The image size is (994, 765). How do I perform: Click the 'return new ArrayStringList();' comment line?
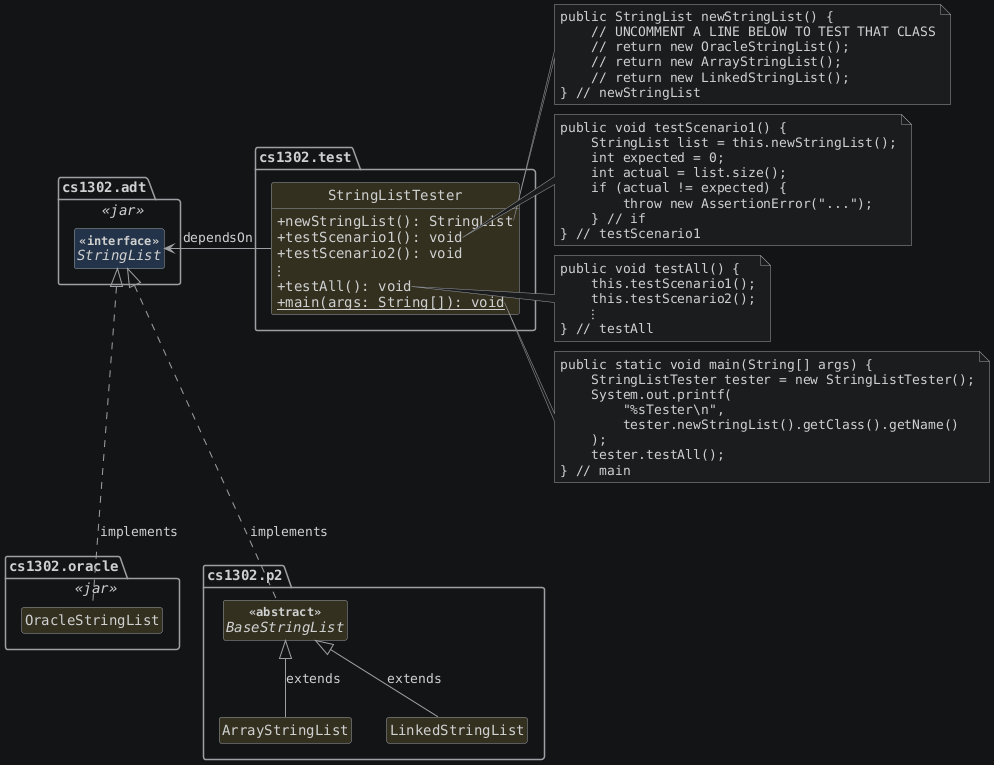[x=716, y=62]
